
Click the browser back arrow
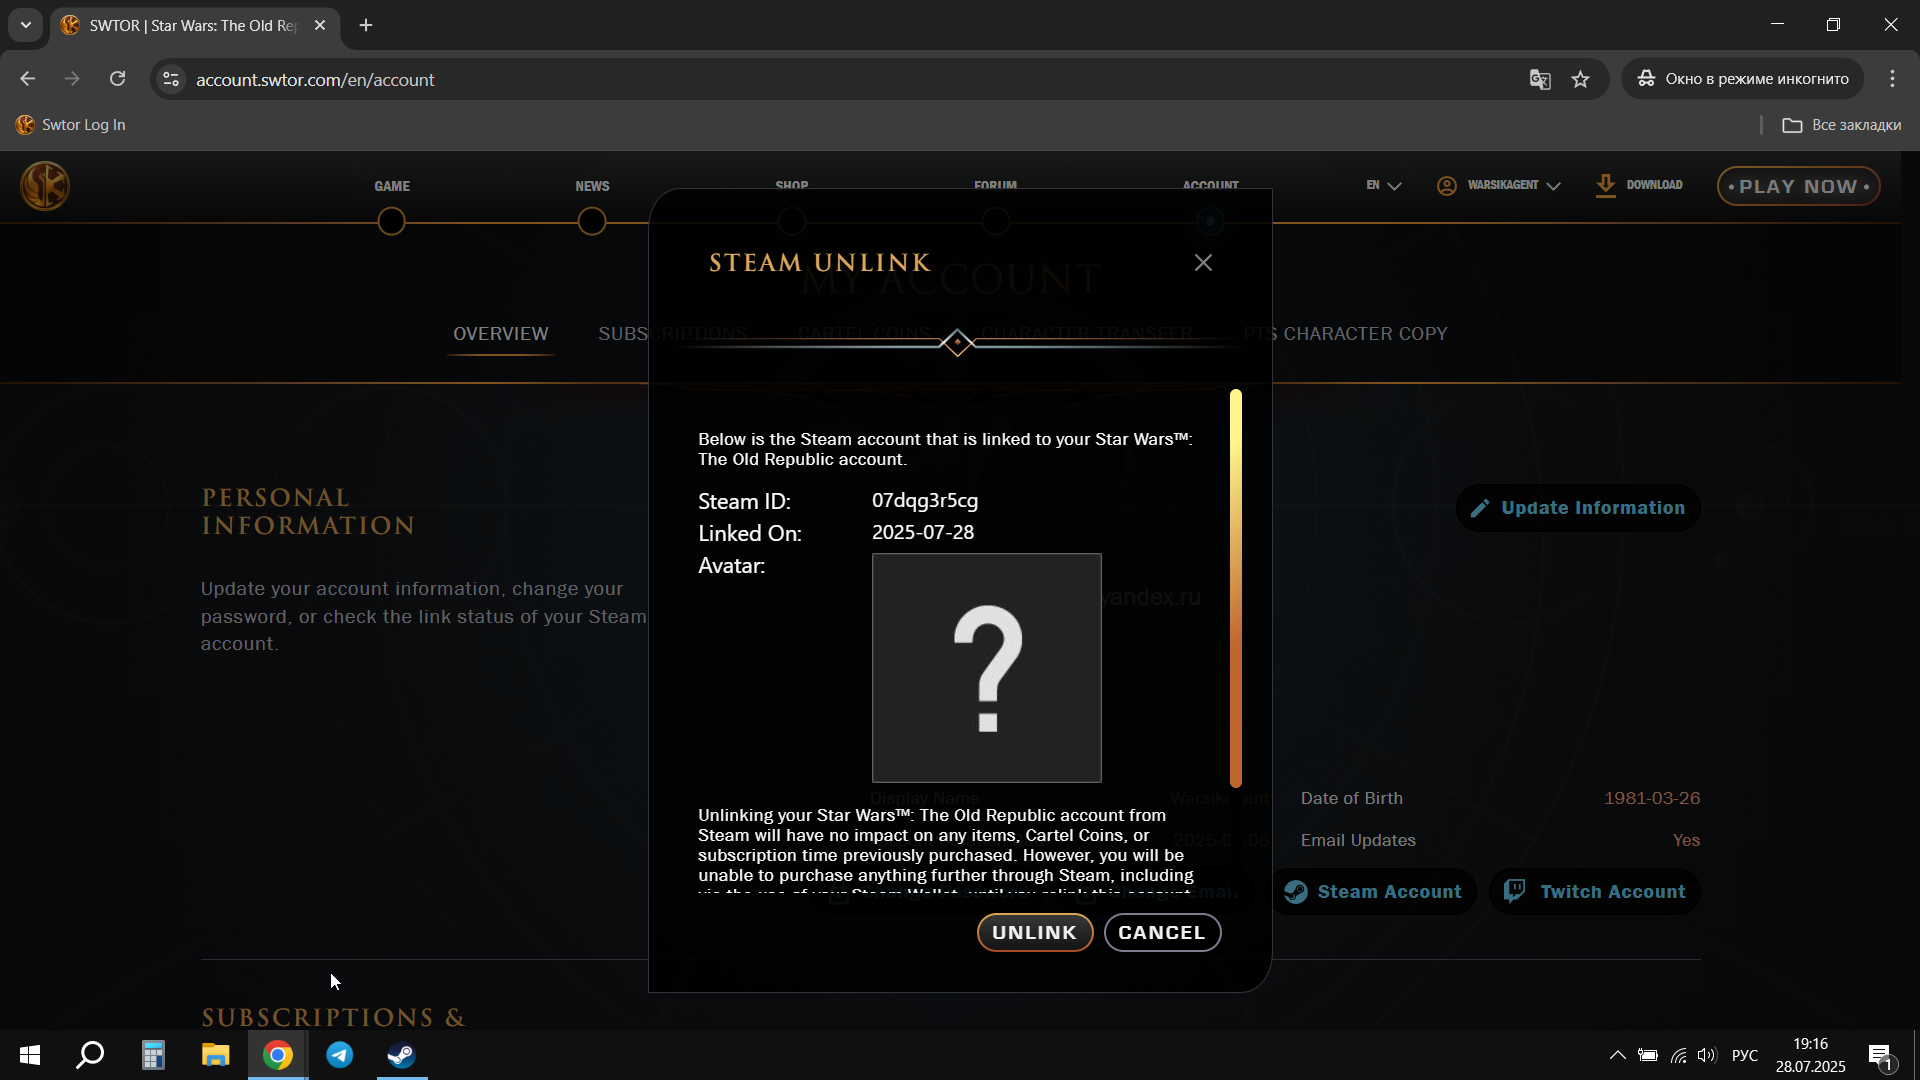27,79
